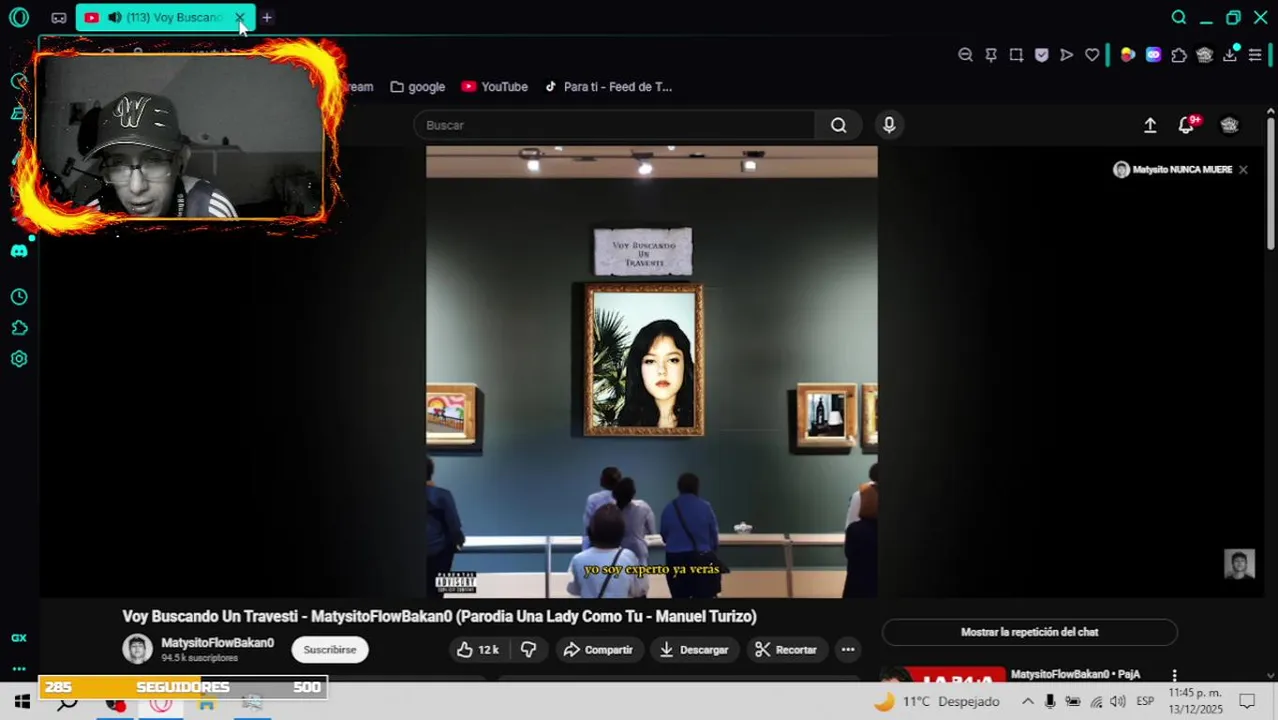Open the Opera GX main menu logo
The width and height of the screenshot is (1278, 720).
click(19, 17)
